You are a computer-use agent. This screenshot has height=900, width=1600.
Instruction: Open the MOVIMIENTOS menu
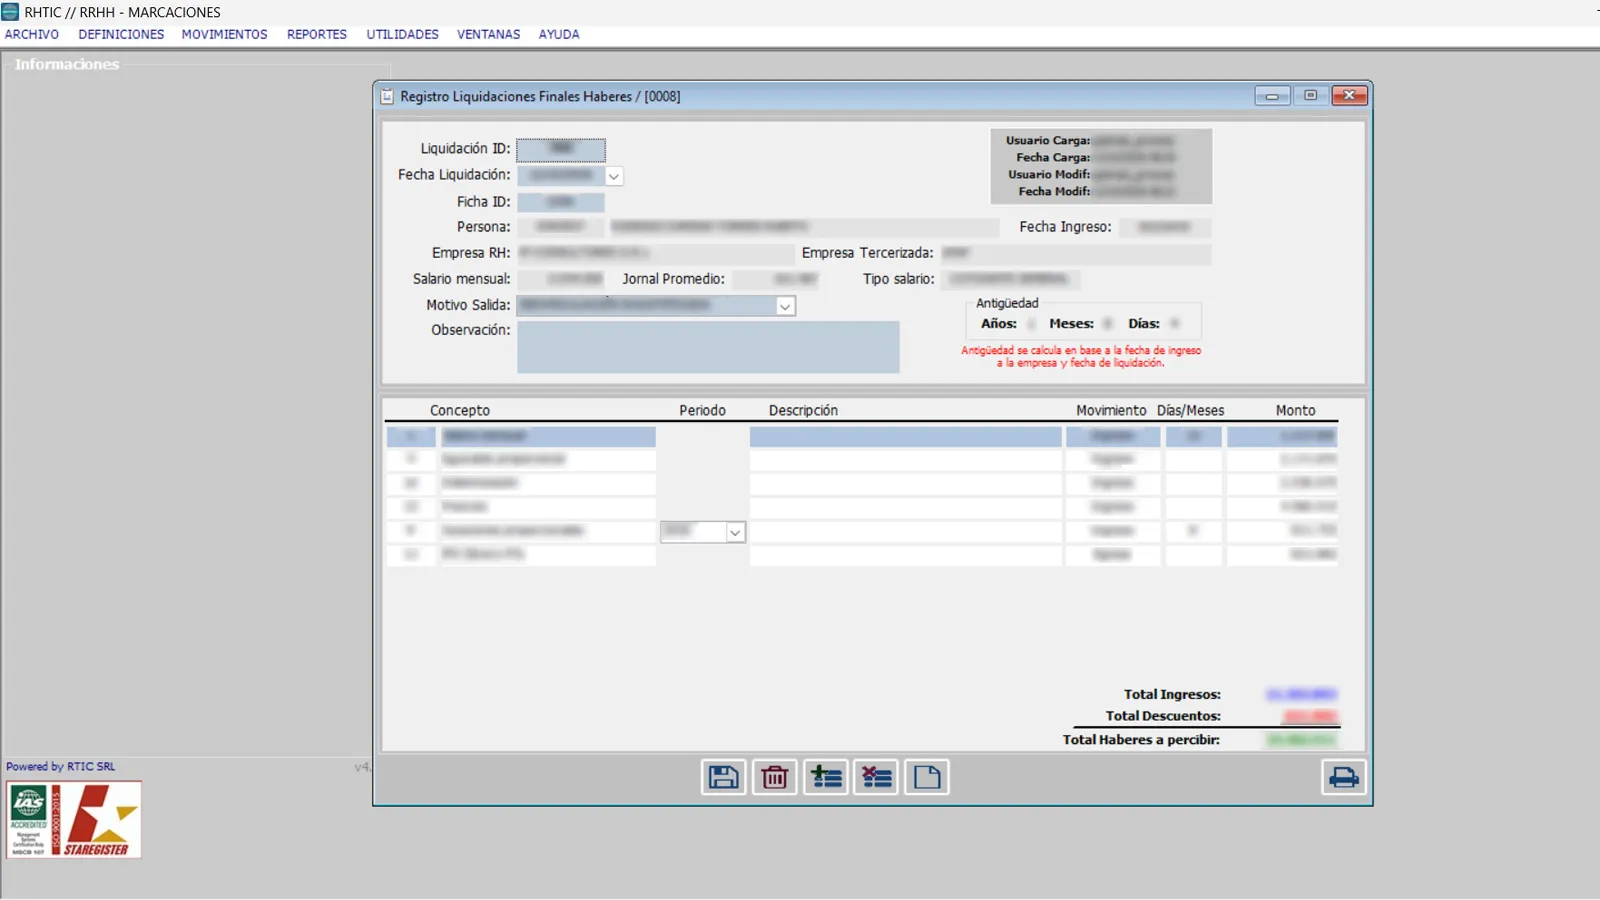point(224,34)
